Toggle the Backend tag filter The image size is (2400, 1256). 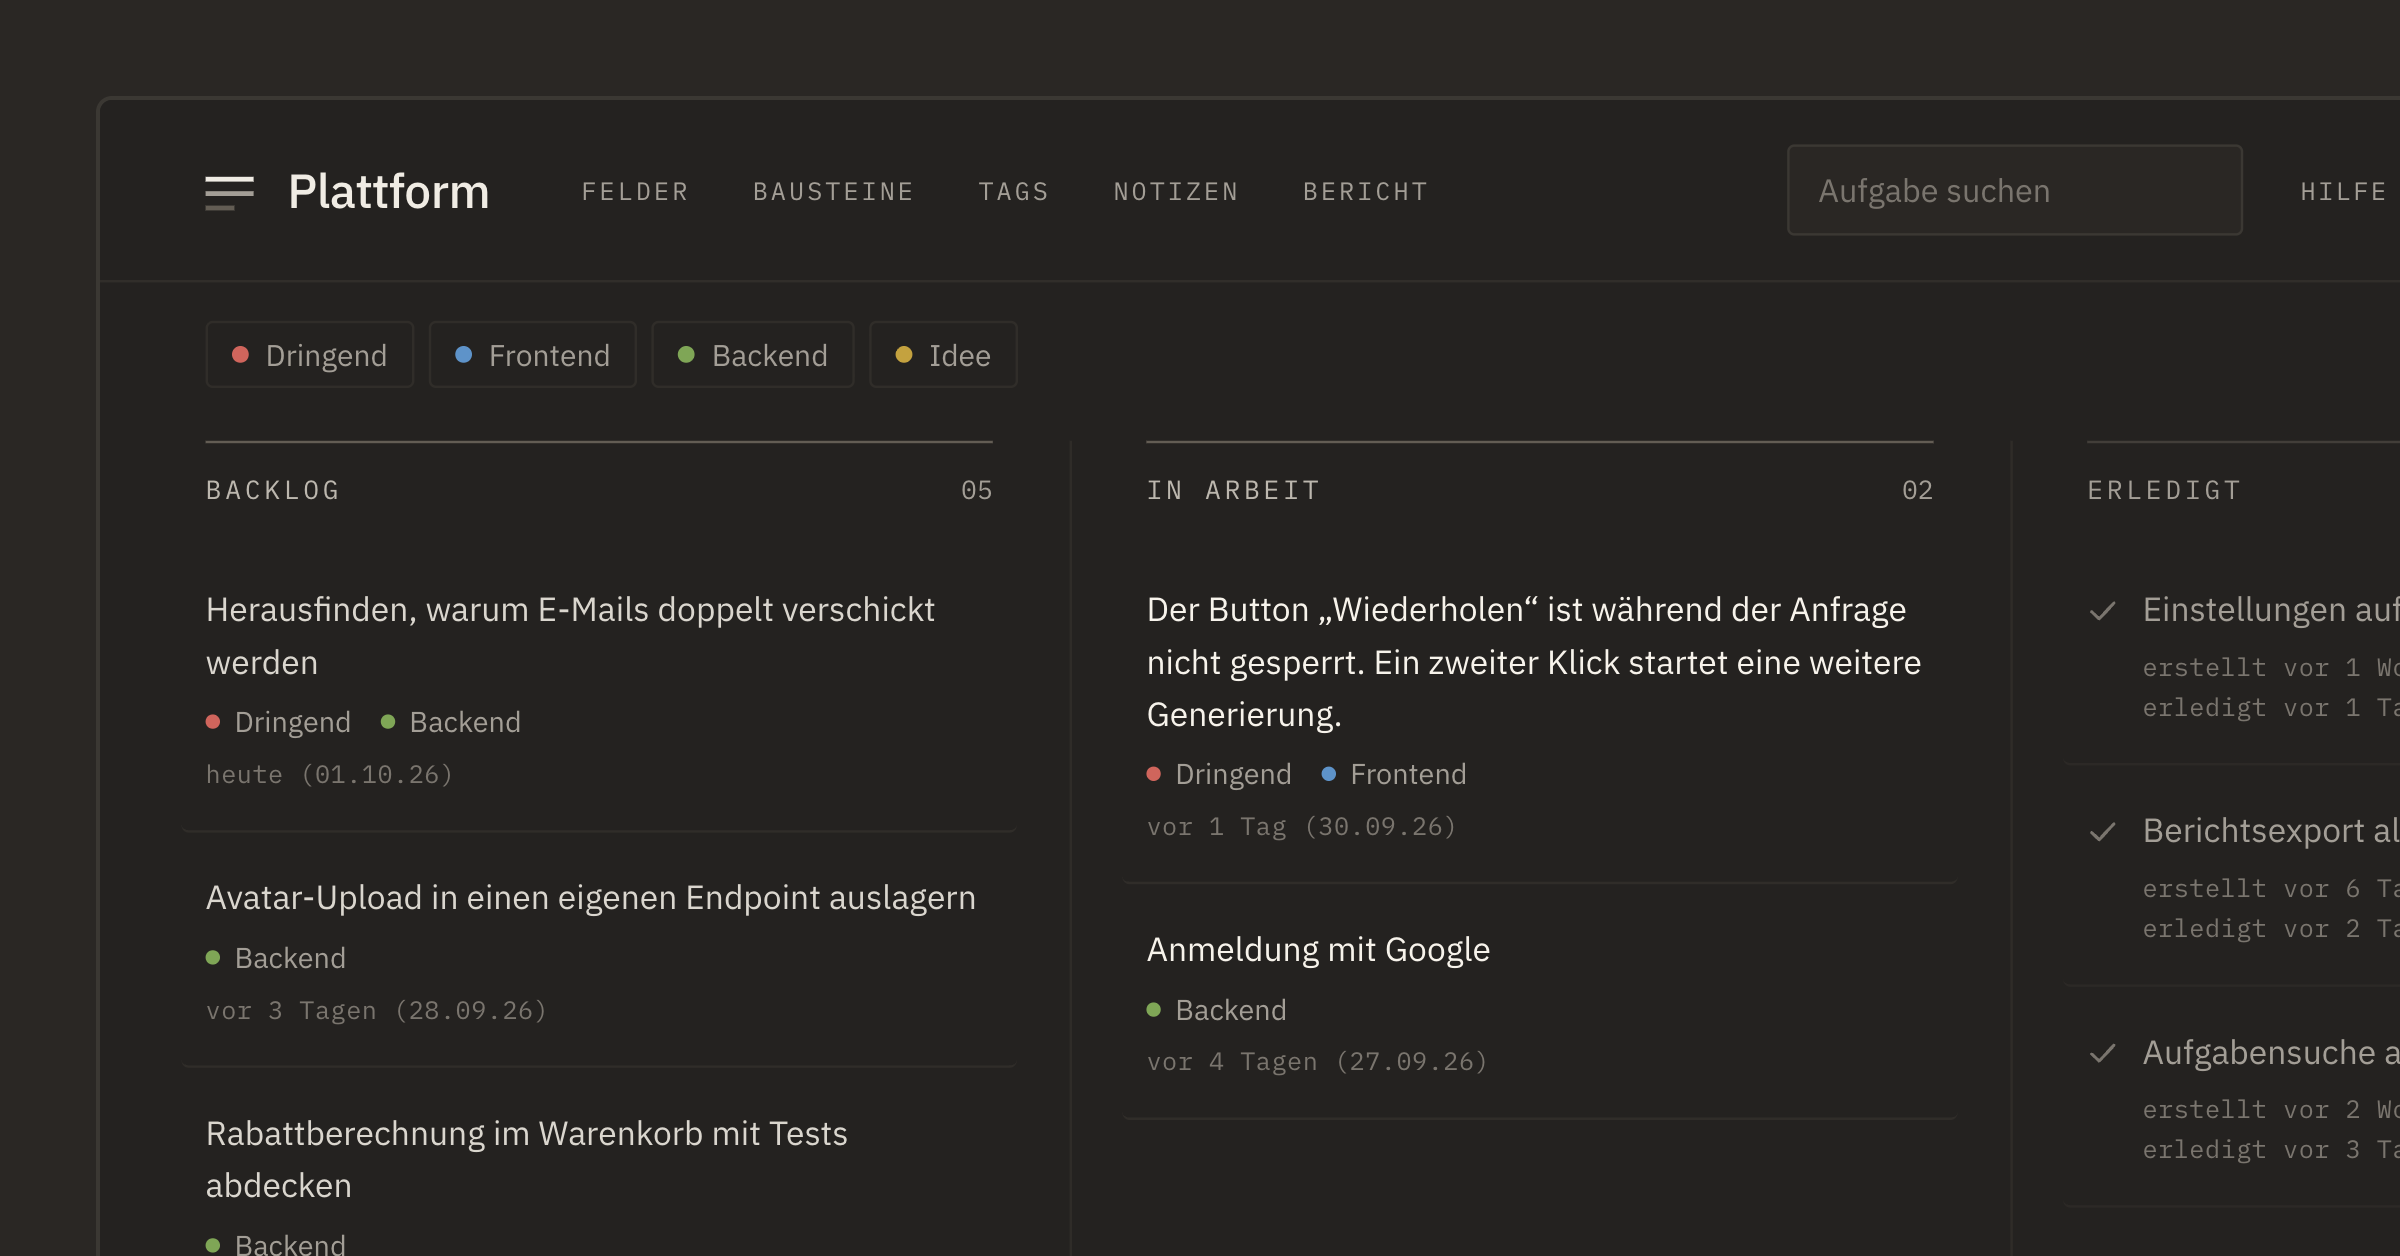pyautogui.click(x=753, y=355)
